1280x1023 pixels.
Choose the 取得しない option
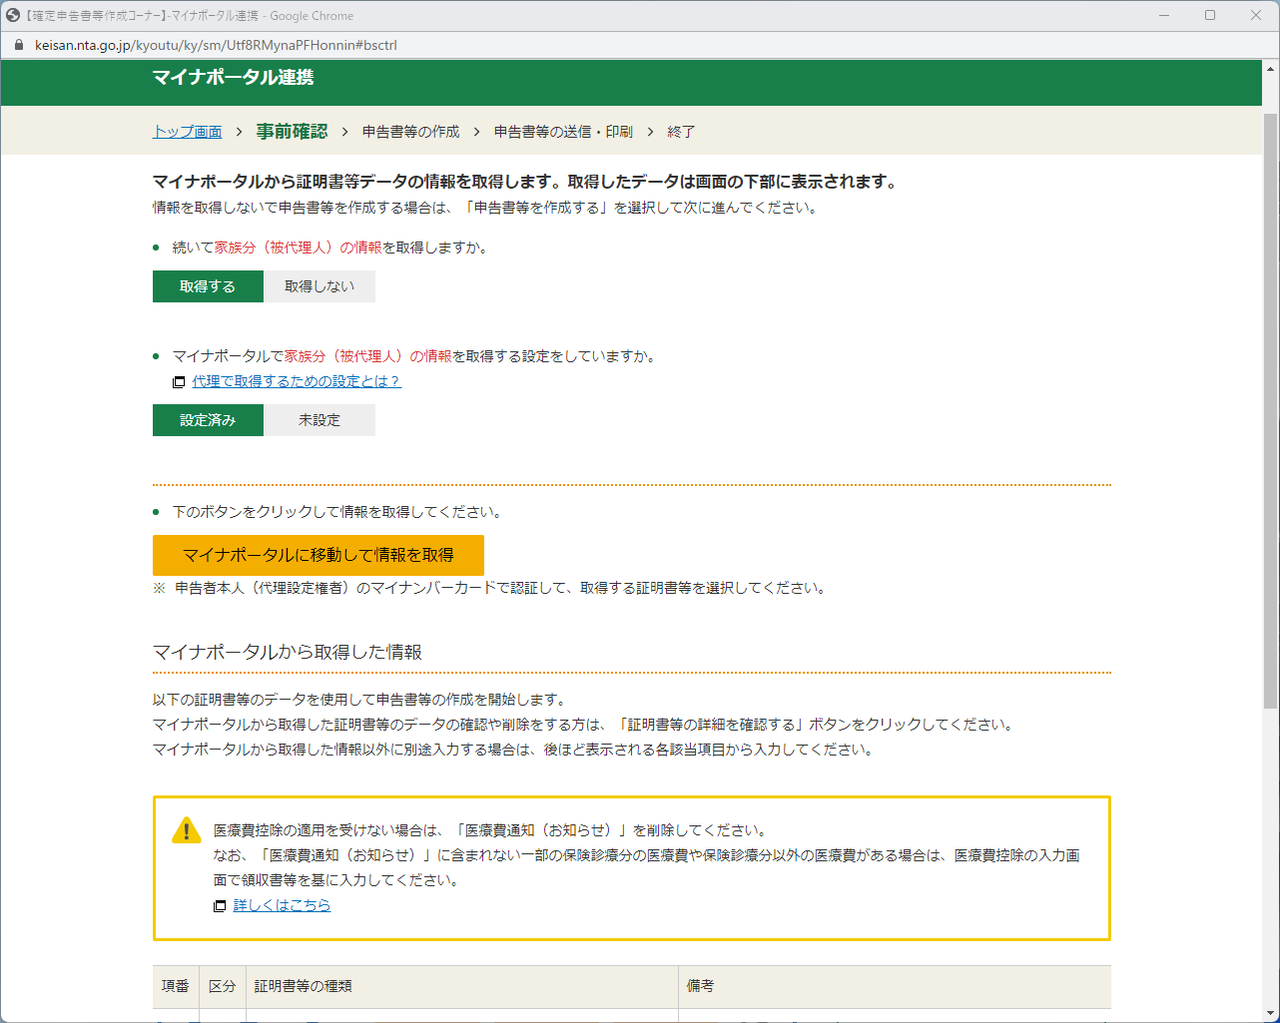click(320, 286)
